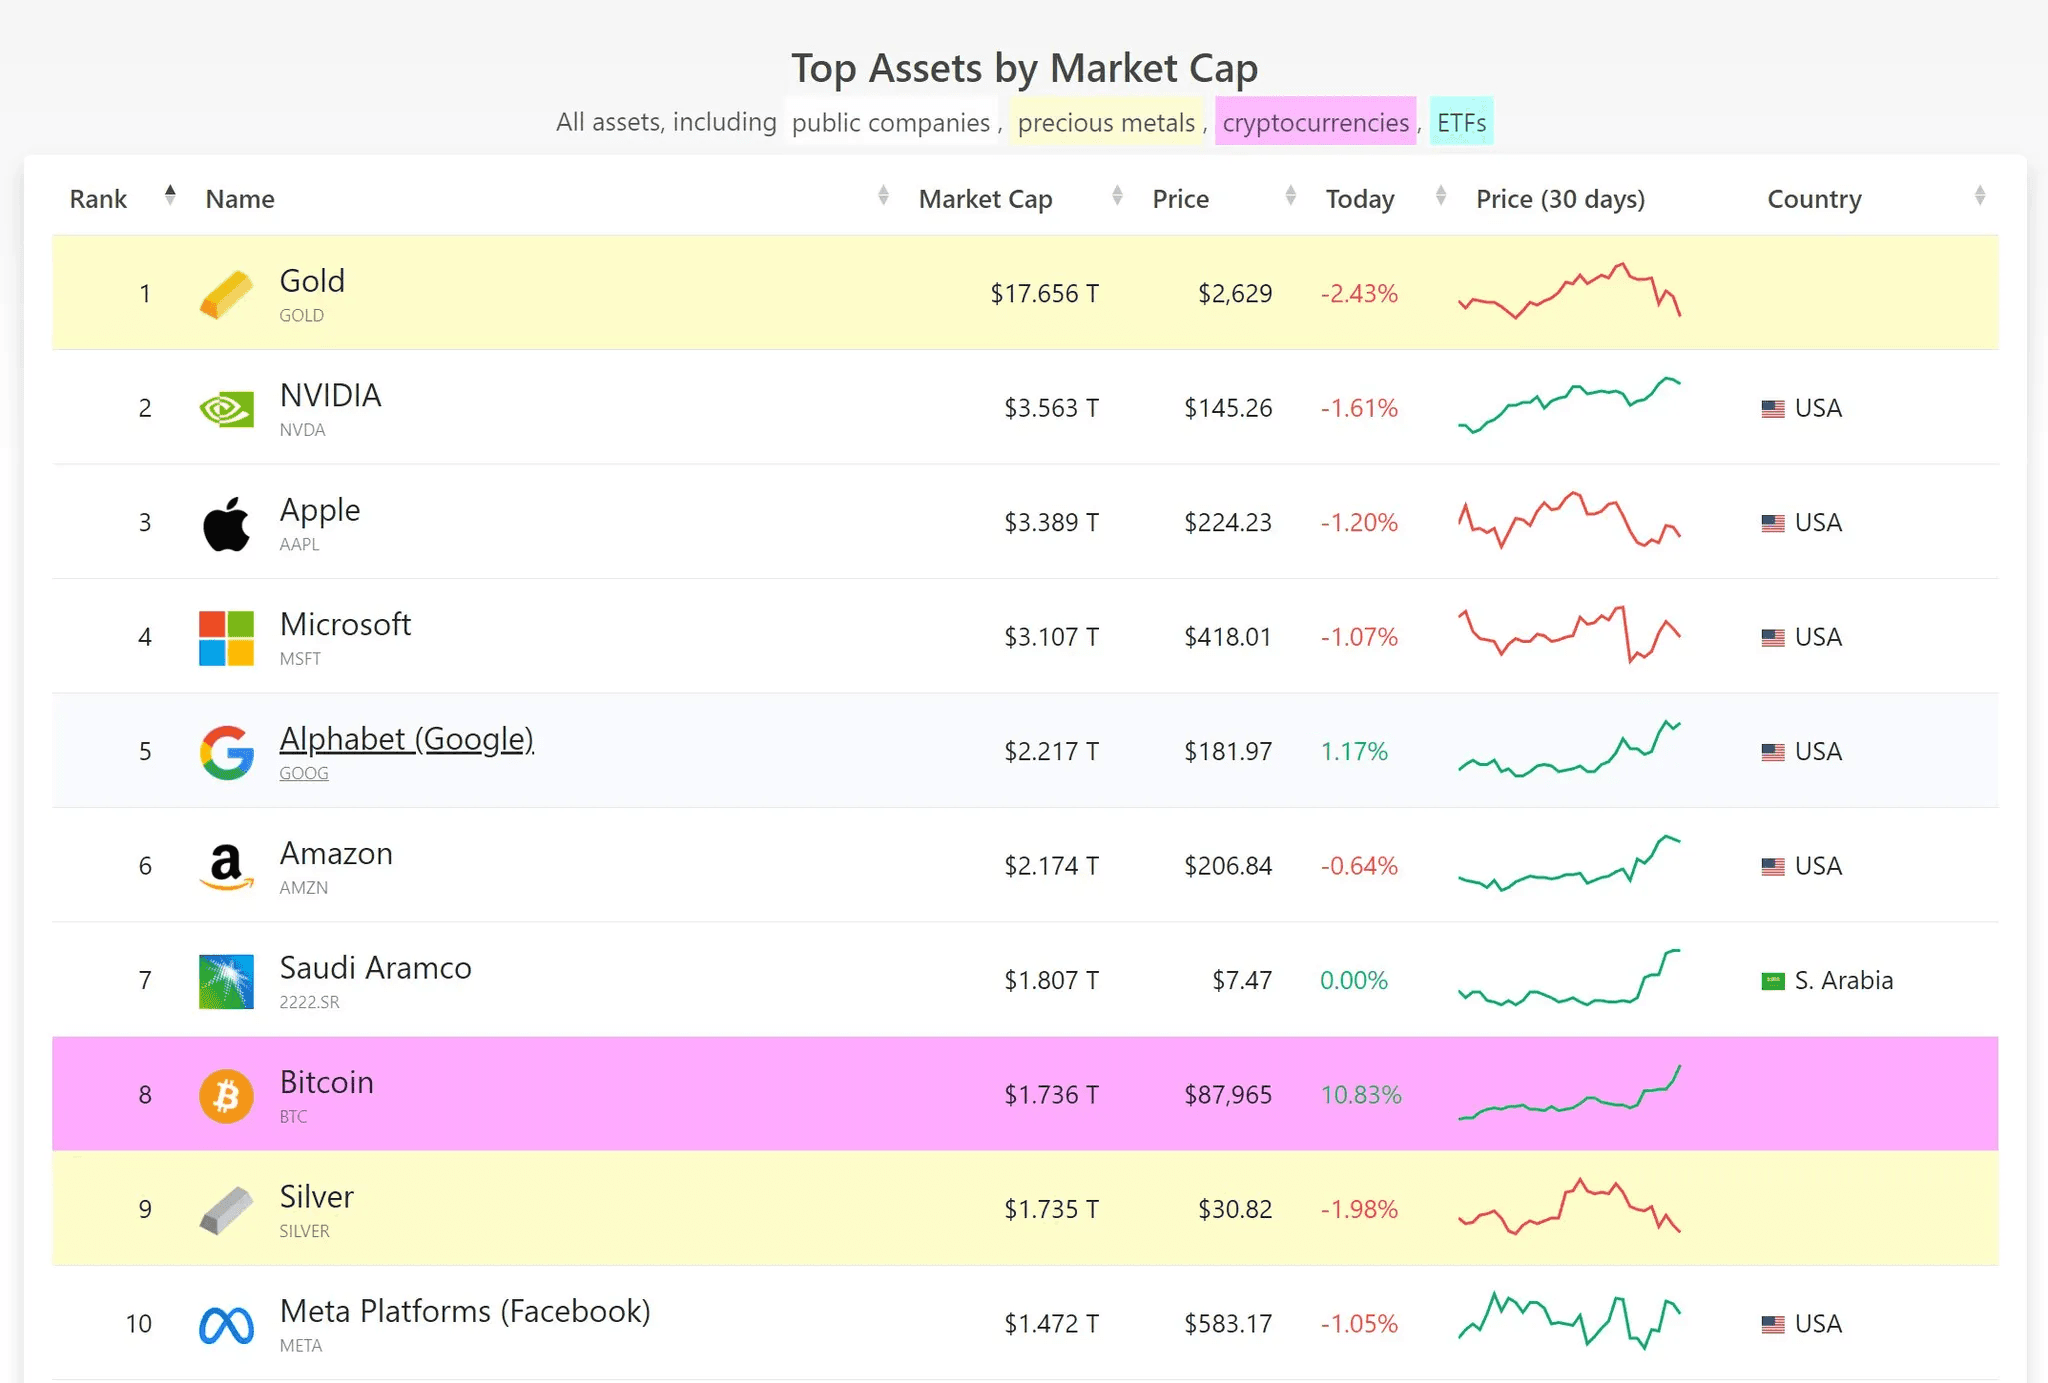This screenshot has width=2048, height=1383.
Task: Click the Meta Platforms logo icon
Action: [x=226, y=1326]
